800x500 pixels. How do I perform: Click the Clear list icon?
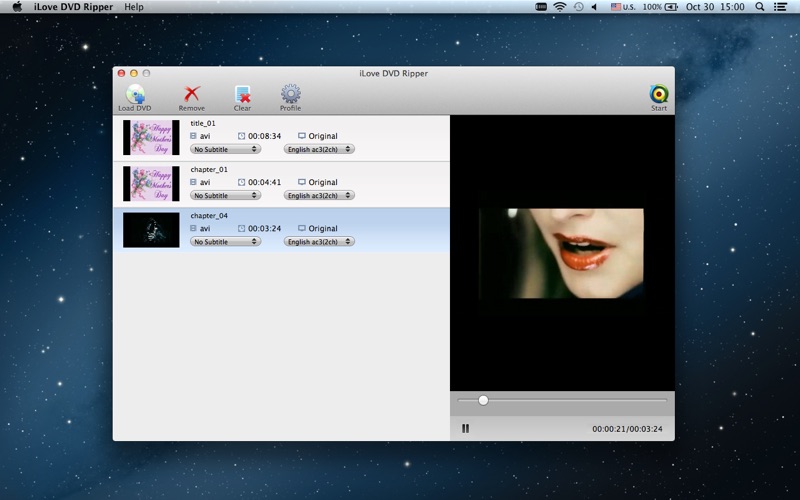(x=242, y=95)
